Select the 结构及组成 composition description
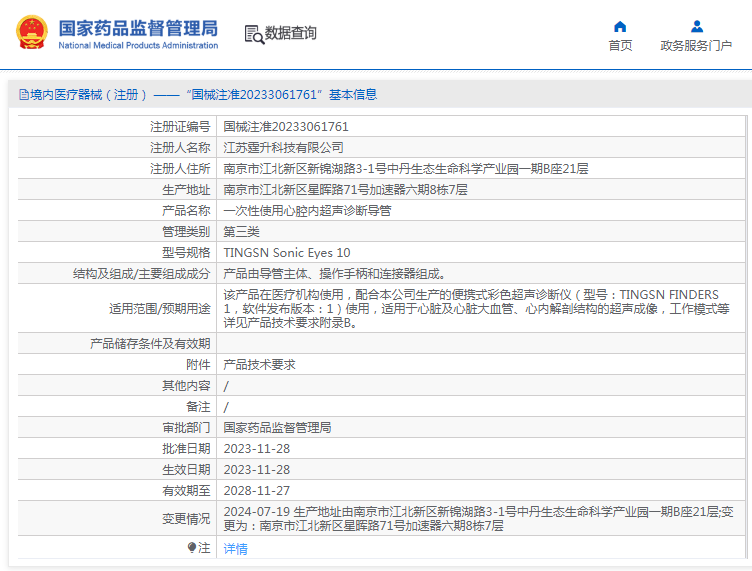Image resolution: width=752 pixels, height=571 pixels. [335, 274]
